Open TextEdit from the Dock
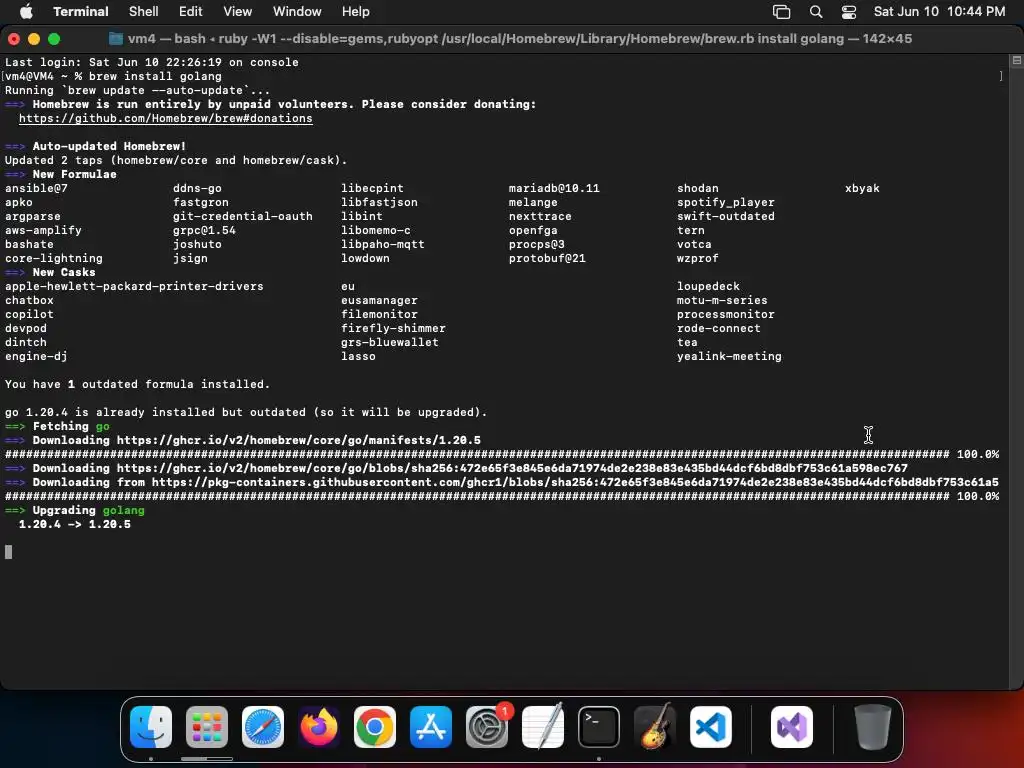The height and width of the screenshot is (768, 1024). [x=543, y=727]
